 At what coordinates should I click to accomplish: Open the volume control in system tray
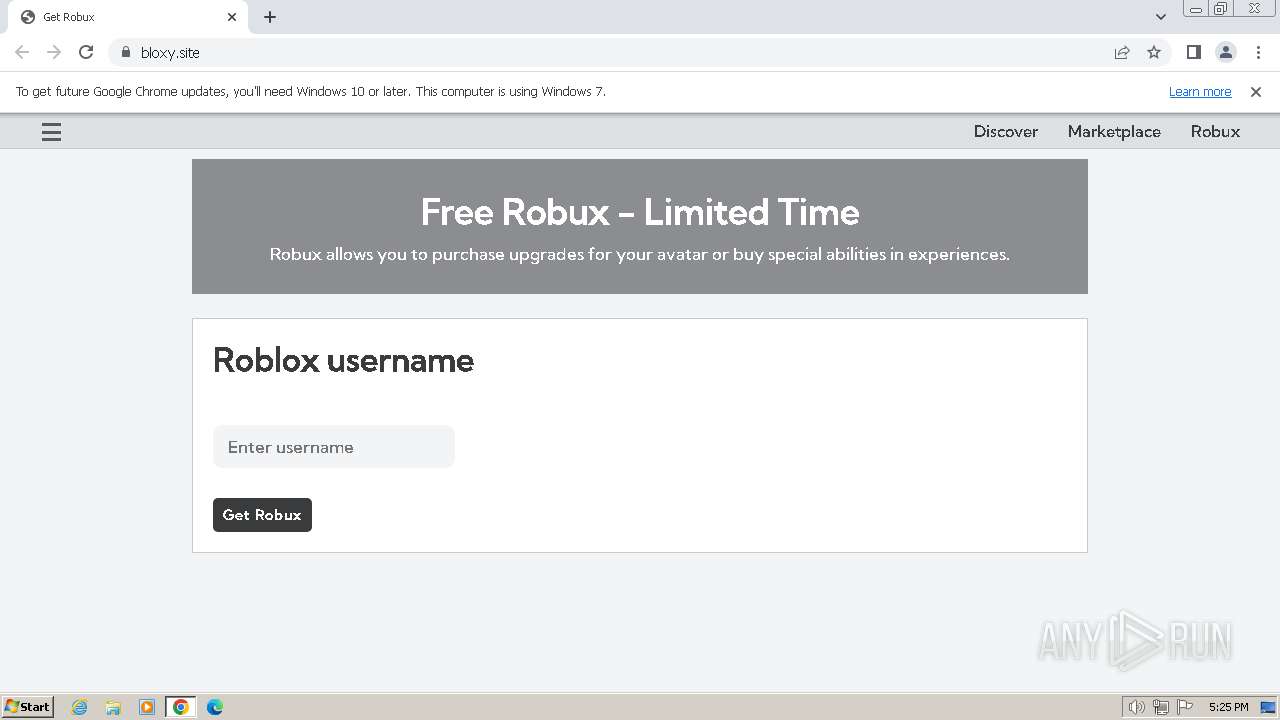click(1136, 707)
